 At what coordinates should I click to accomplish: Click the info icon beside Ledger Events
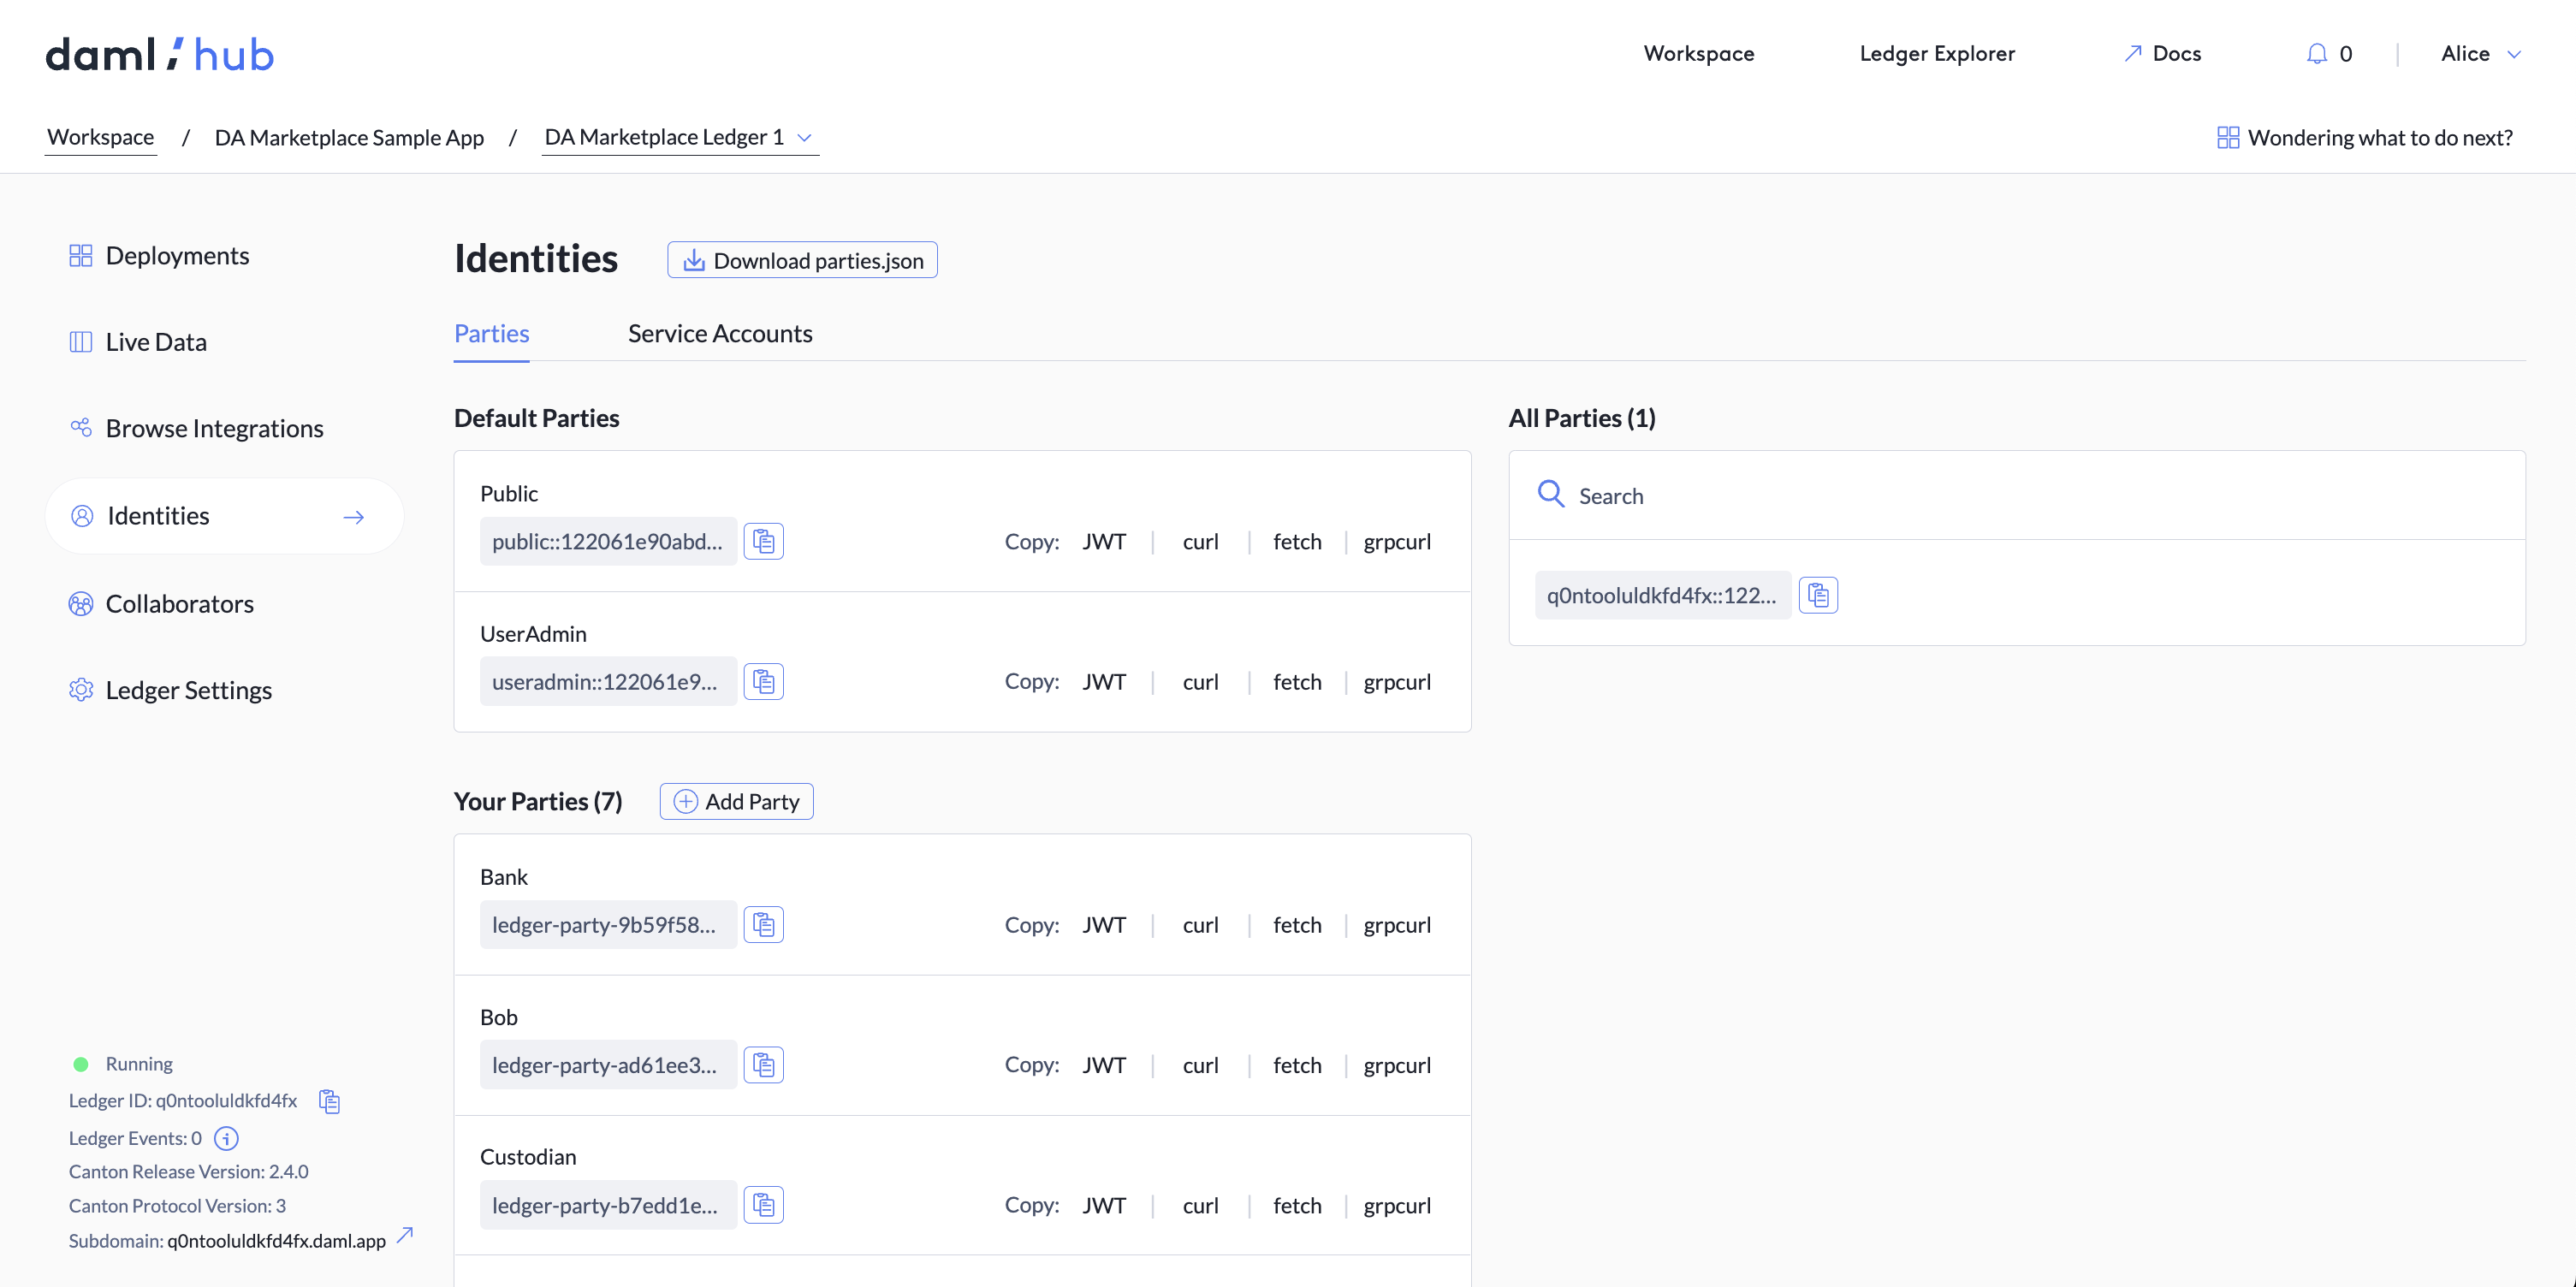click(226, 1138)
